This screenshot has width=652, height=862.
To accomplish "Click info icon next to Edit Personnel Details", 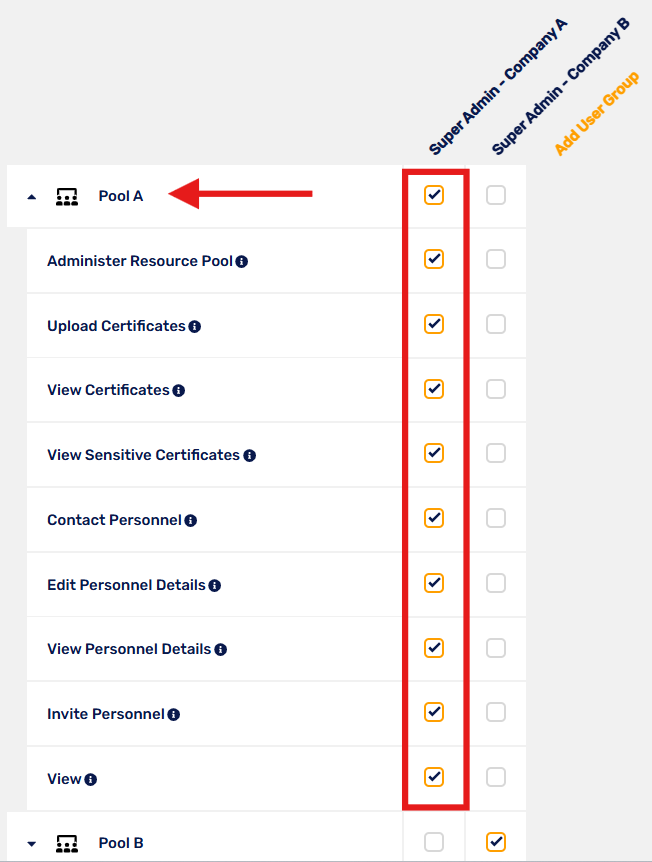I will point(215,585).
